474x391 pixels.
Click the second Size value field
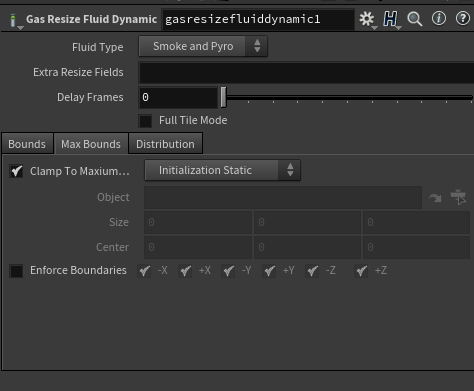click(x=307, y=222)
